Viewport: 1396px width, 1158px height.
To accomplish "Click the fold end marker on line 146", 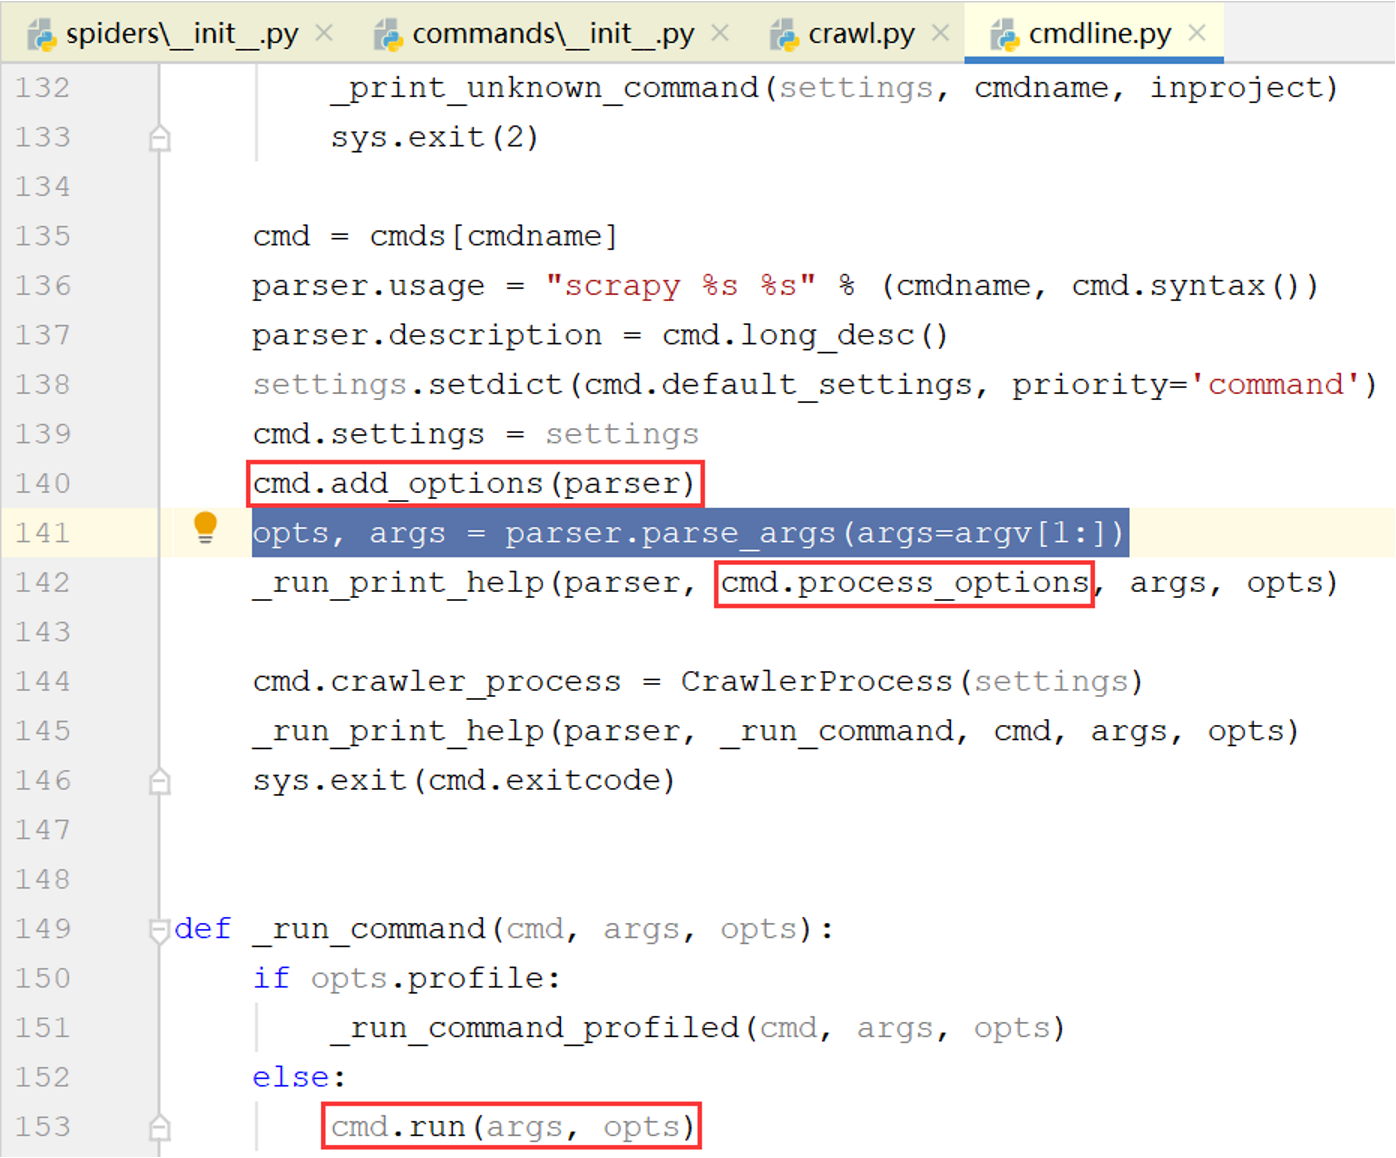I will click(159, 781).
